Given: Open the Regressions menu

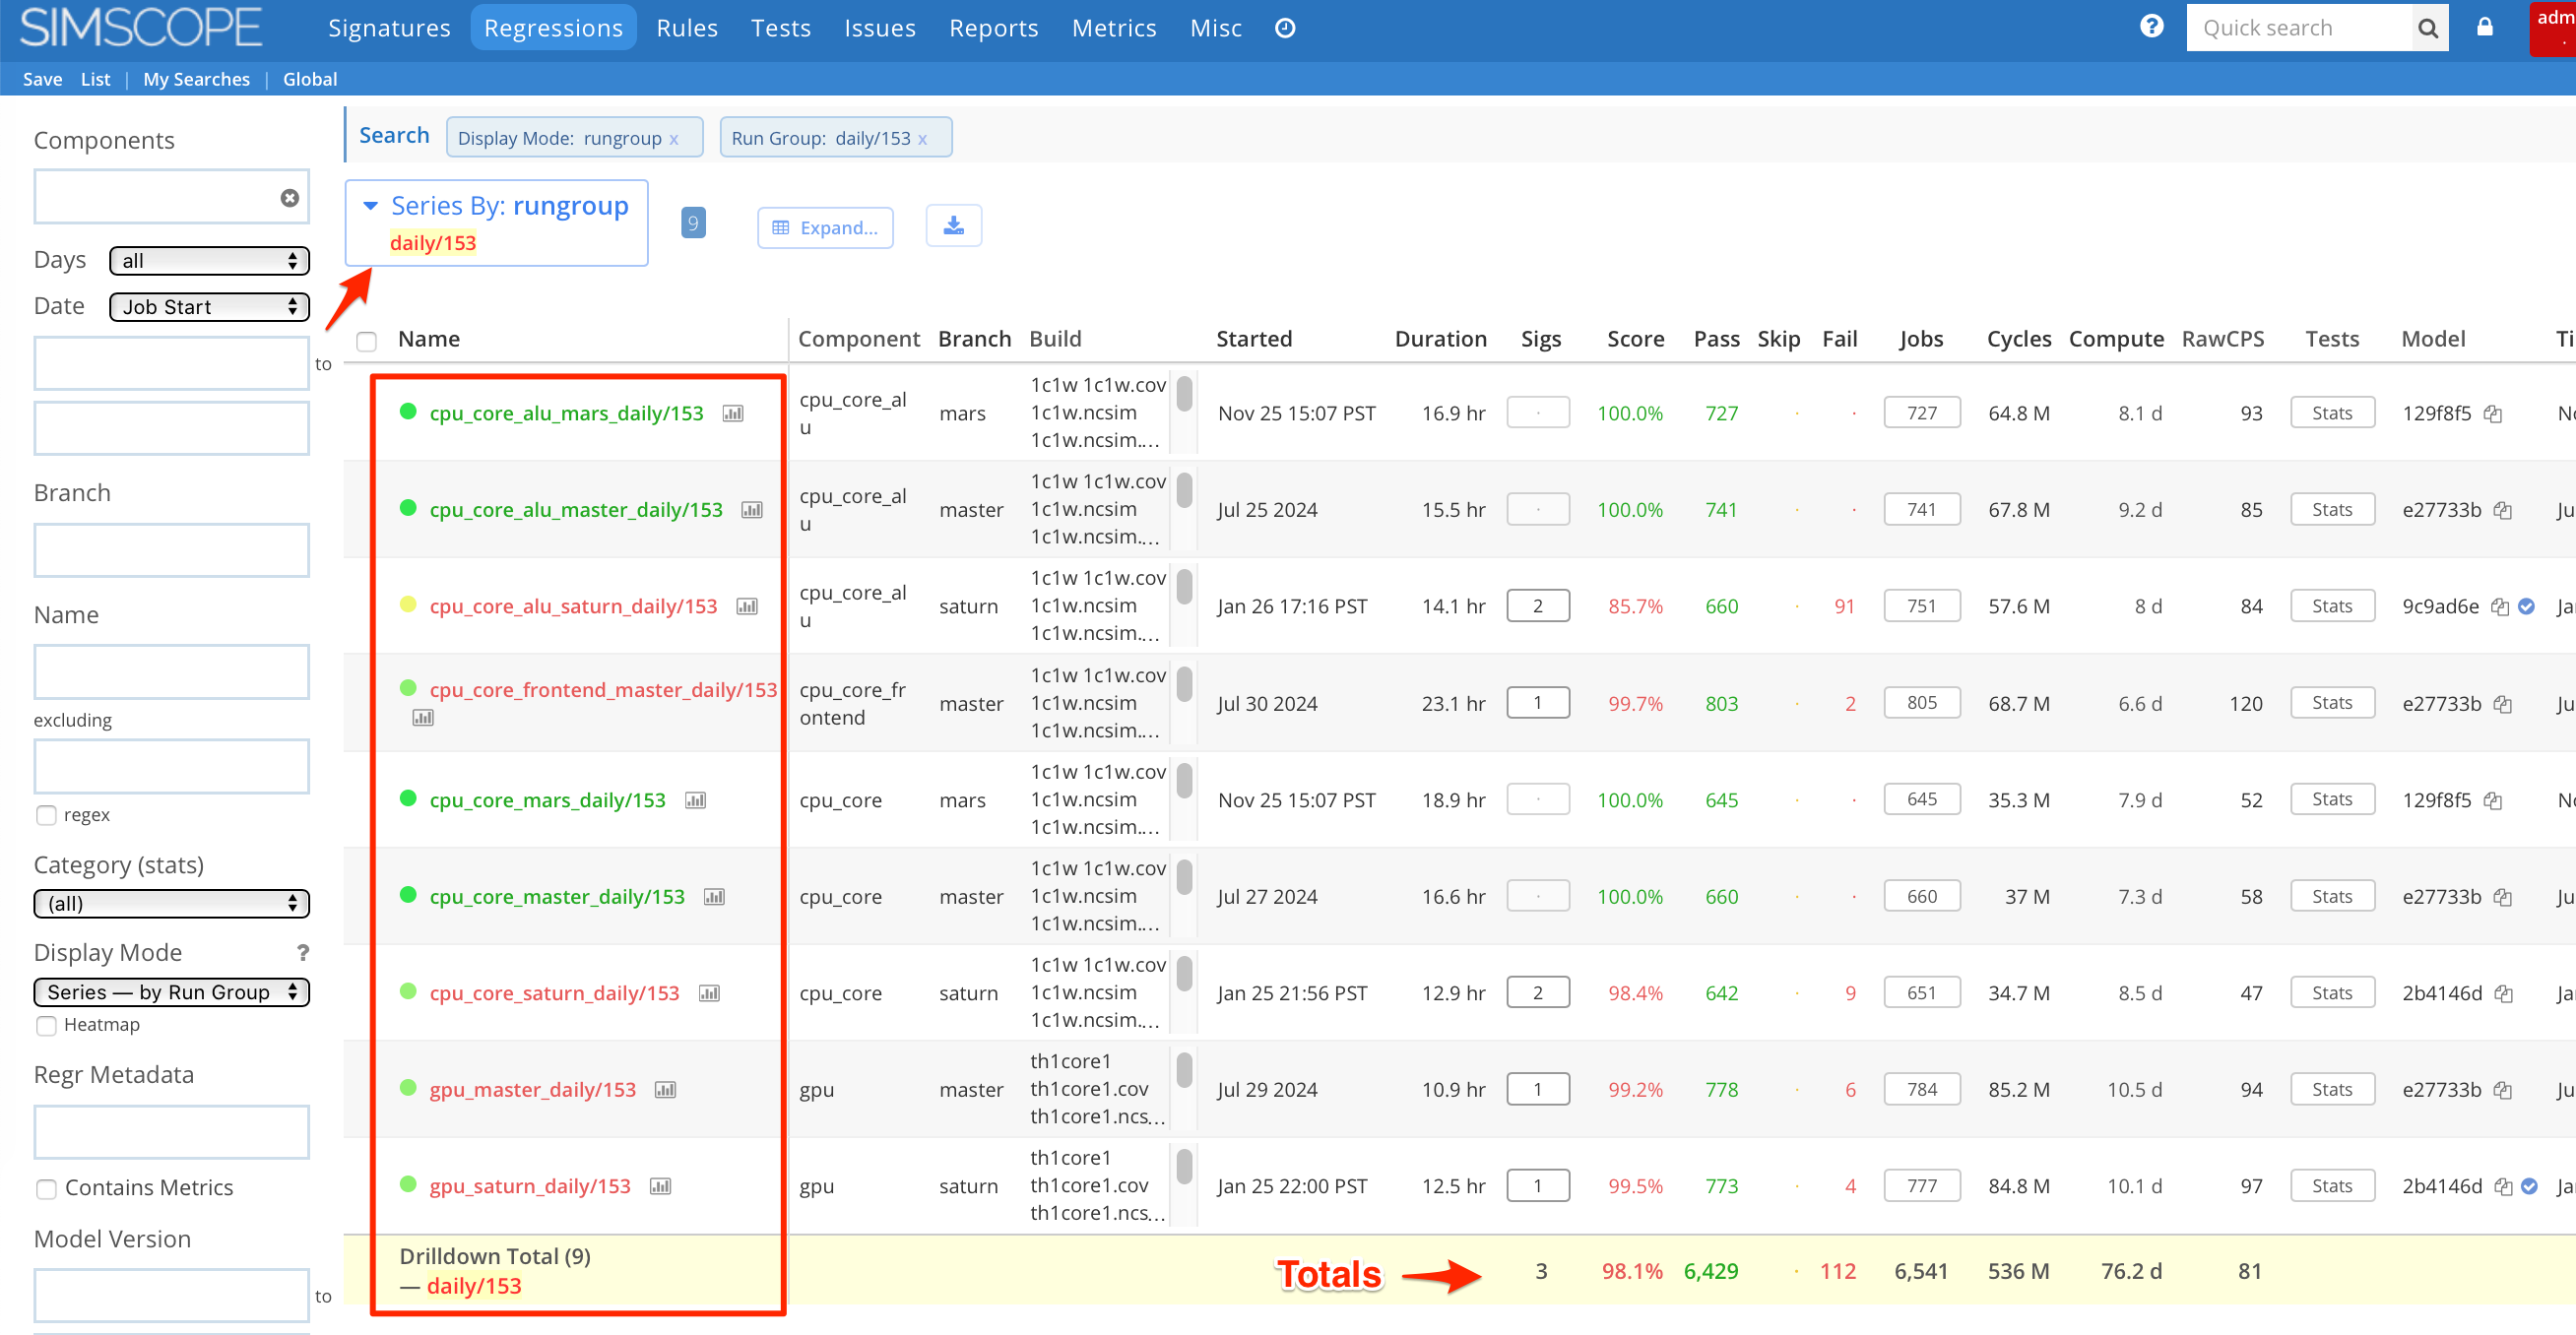Looking at the screenshot, I should point(553,28).
